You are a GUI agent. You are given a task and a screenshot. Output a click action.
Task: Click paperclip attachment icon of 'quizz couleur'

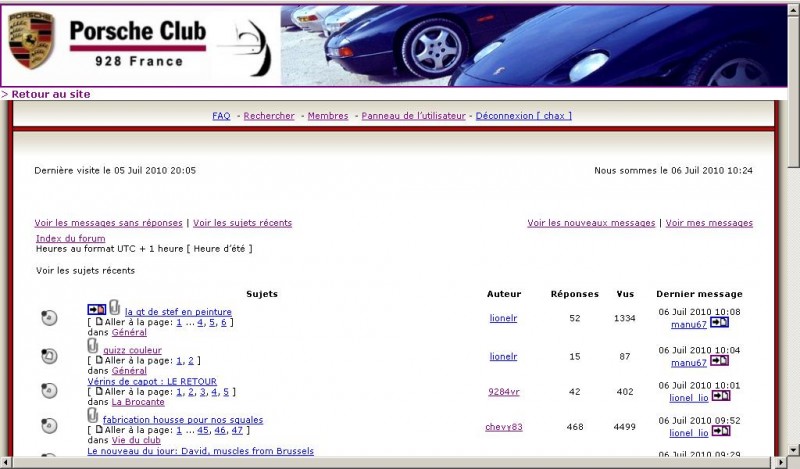(92, 346)
